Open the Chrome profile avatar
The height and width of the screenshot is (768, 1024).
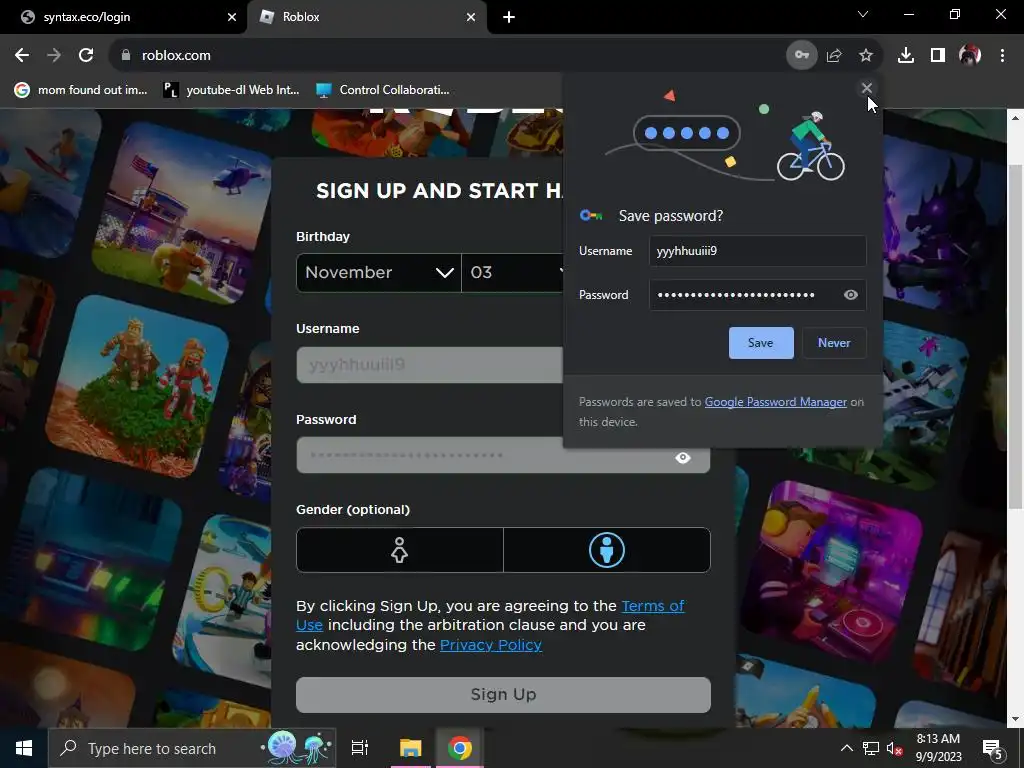click(x=970, y=56)
